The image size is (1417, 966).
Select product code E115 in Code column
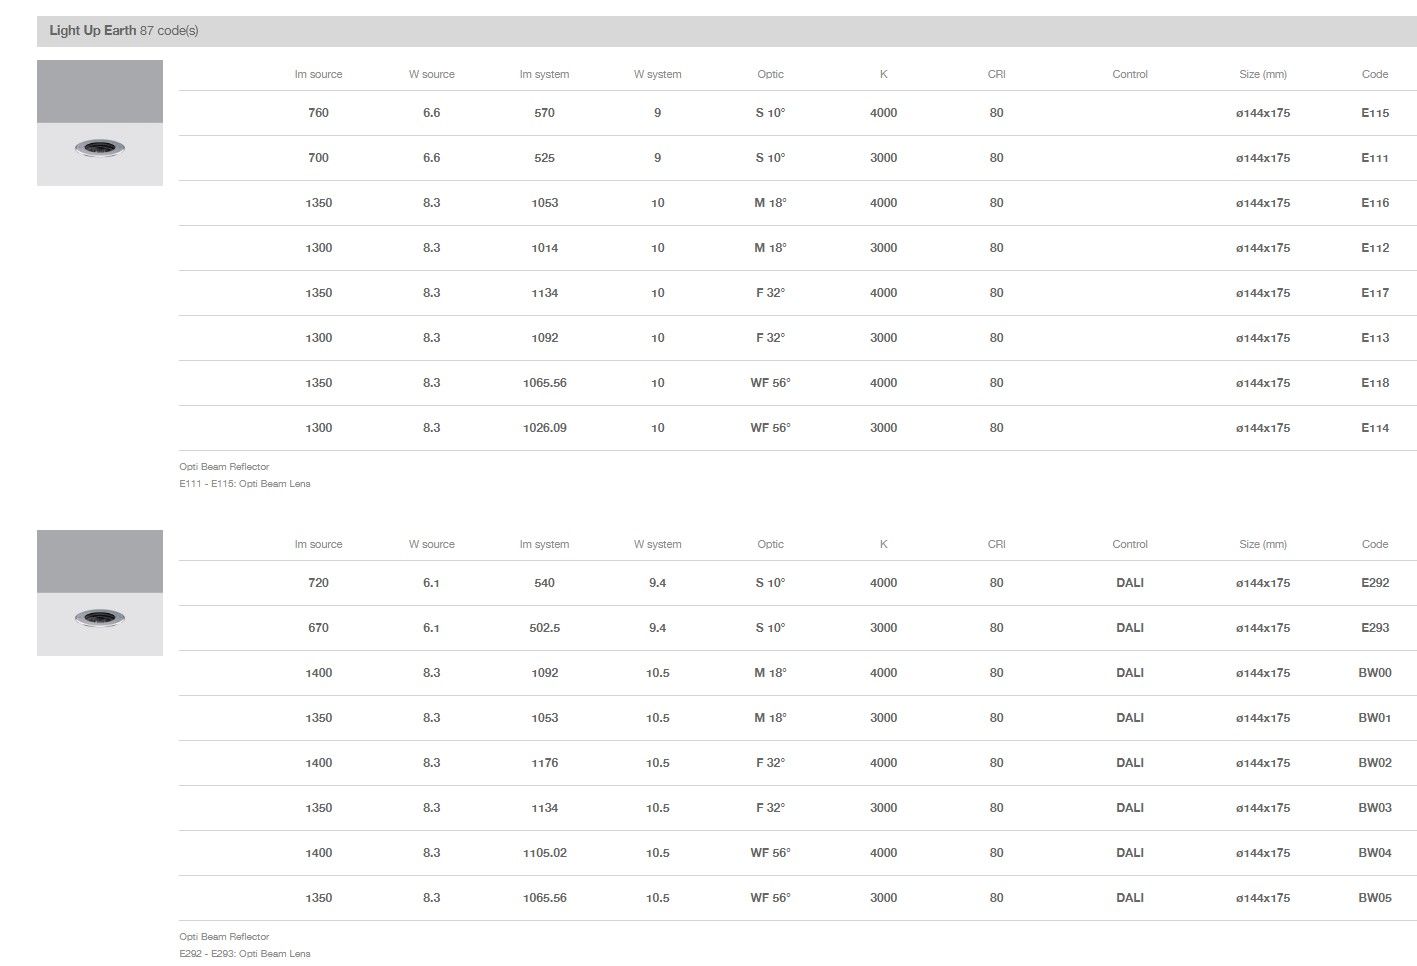click(x=1374, y=113)
